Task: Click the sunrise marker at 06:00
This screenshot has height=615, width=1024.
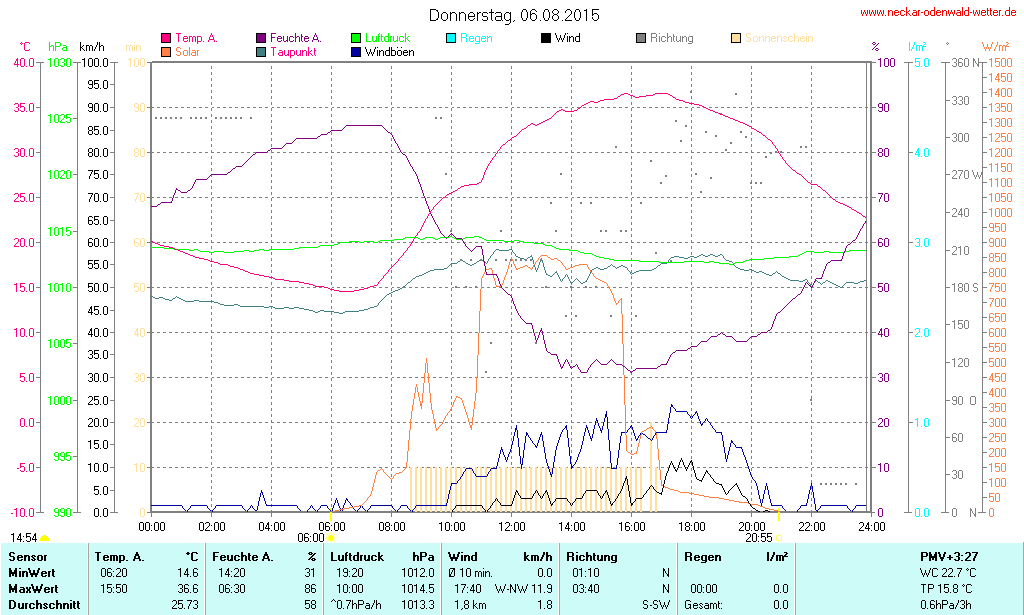Action: (x=331, y=538)
